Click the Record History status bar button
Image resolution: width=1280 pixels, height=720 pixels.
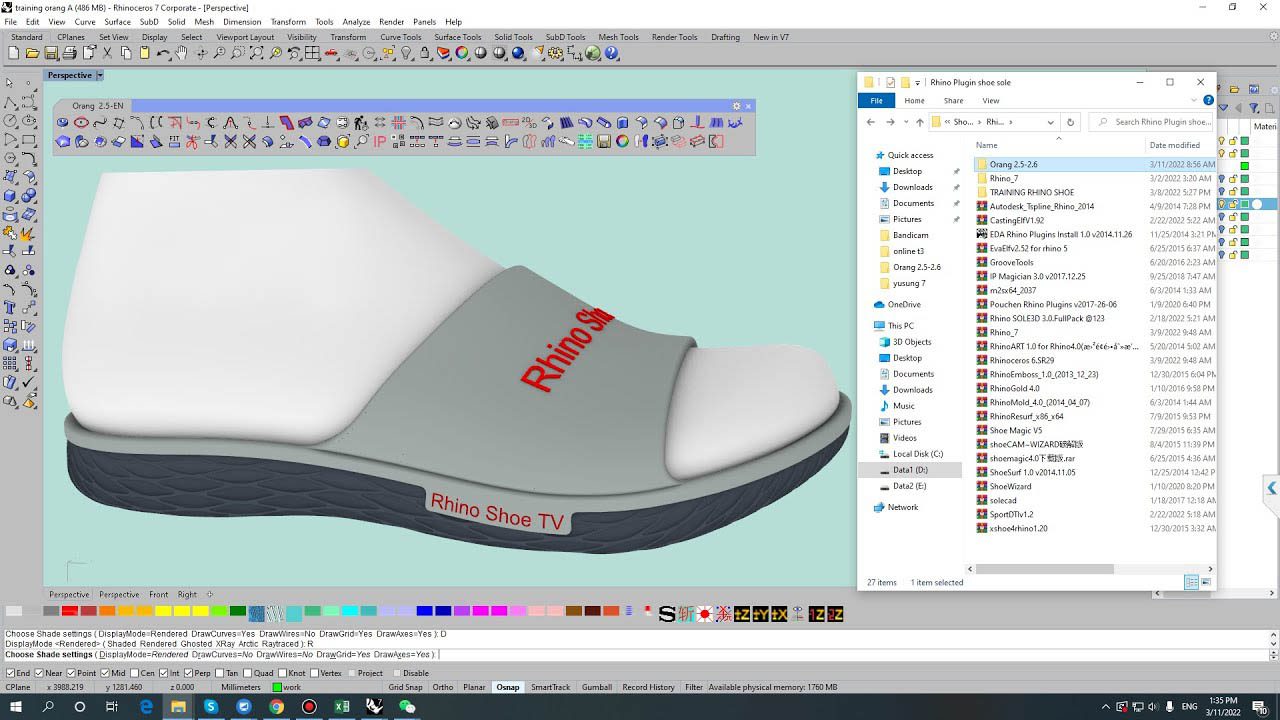click(x=648, y=687)
